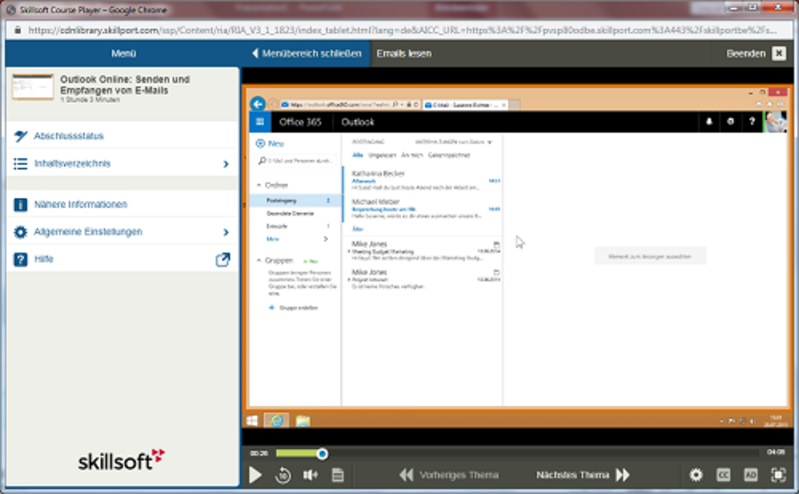This screenshot has height=494, width=799.
Task: Collapse the Ordner folder section
Action: pos(259,185)
